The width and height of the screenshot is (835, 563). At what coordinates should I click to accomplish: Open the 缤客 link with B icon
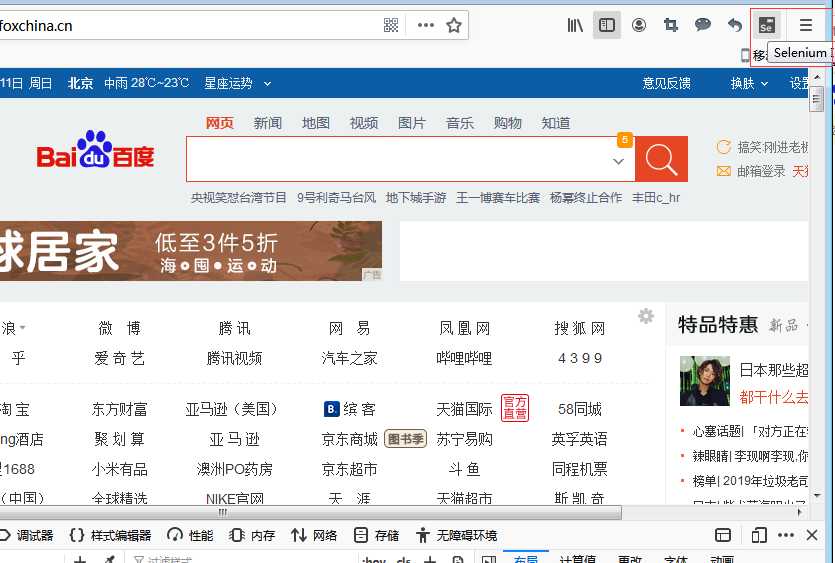(349, 409)
